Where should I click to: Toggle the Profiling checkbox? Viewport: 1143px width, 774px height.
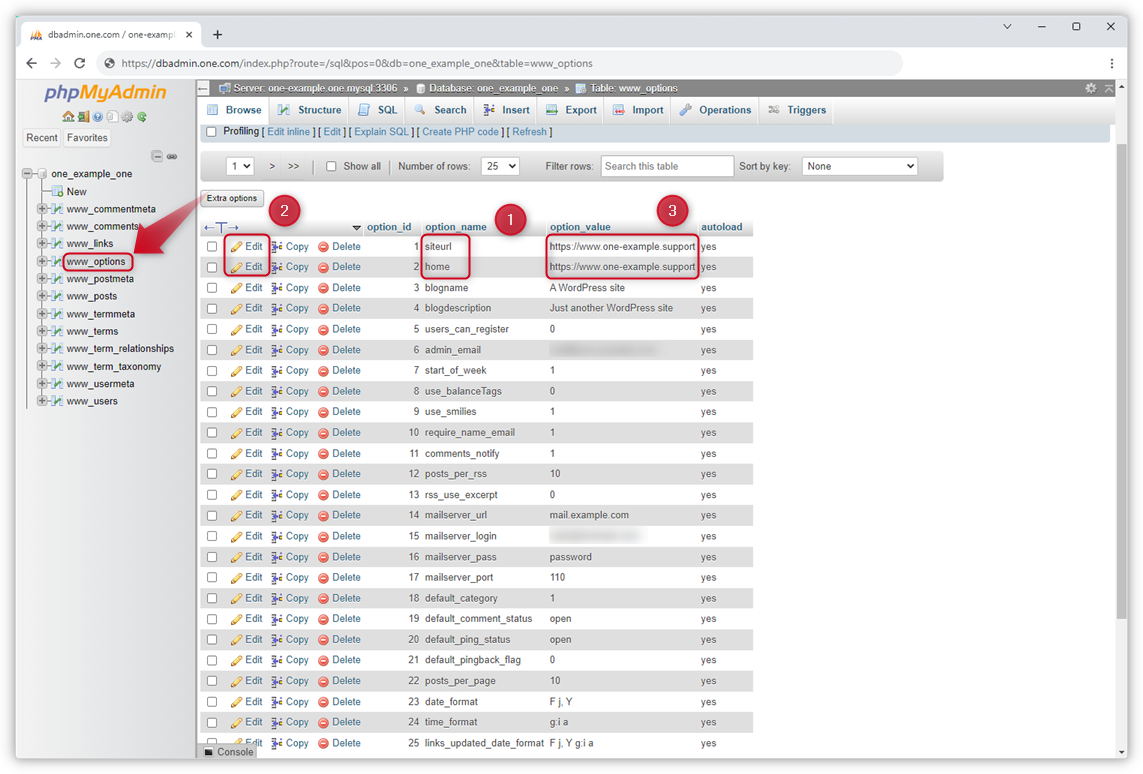211,132
